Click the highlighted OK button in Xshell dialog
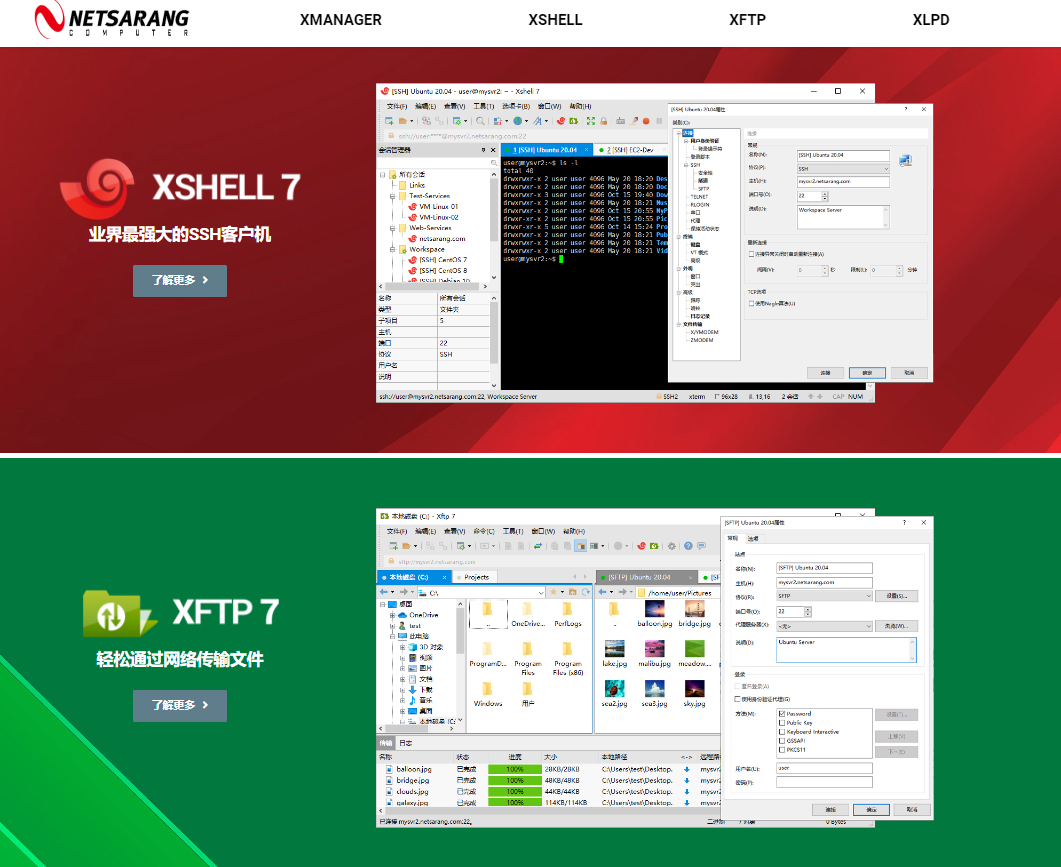The height and width of the screenshot is (867, 1061). coord(867,373)
